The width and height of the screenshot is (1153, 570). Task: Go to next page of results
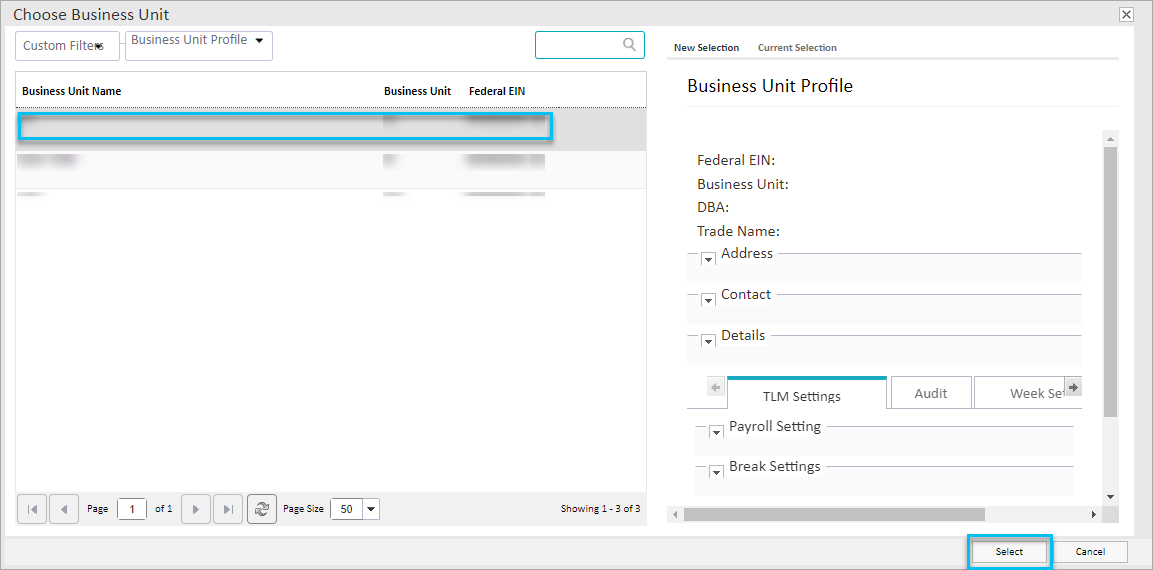pos(196,509)
